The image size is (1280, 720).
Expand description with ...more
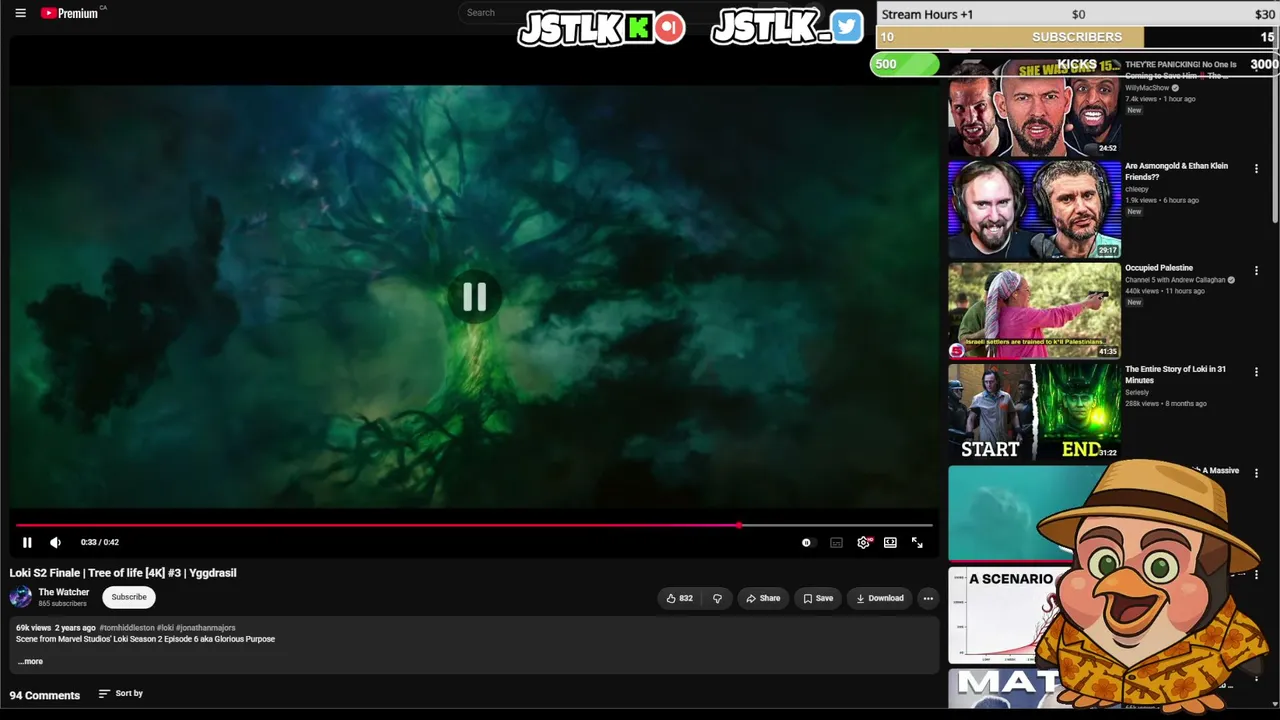click(x=30, y=661)
